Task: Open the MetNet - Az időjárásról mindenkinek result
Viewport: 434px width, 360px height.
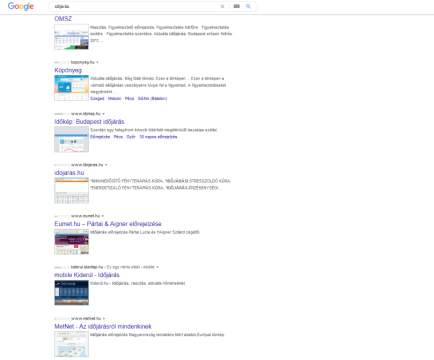Action: point(103,326)
